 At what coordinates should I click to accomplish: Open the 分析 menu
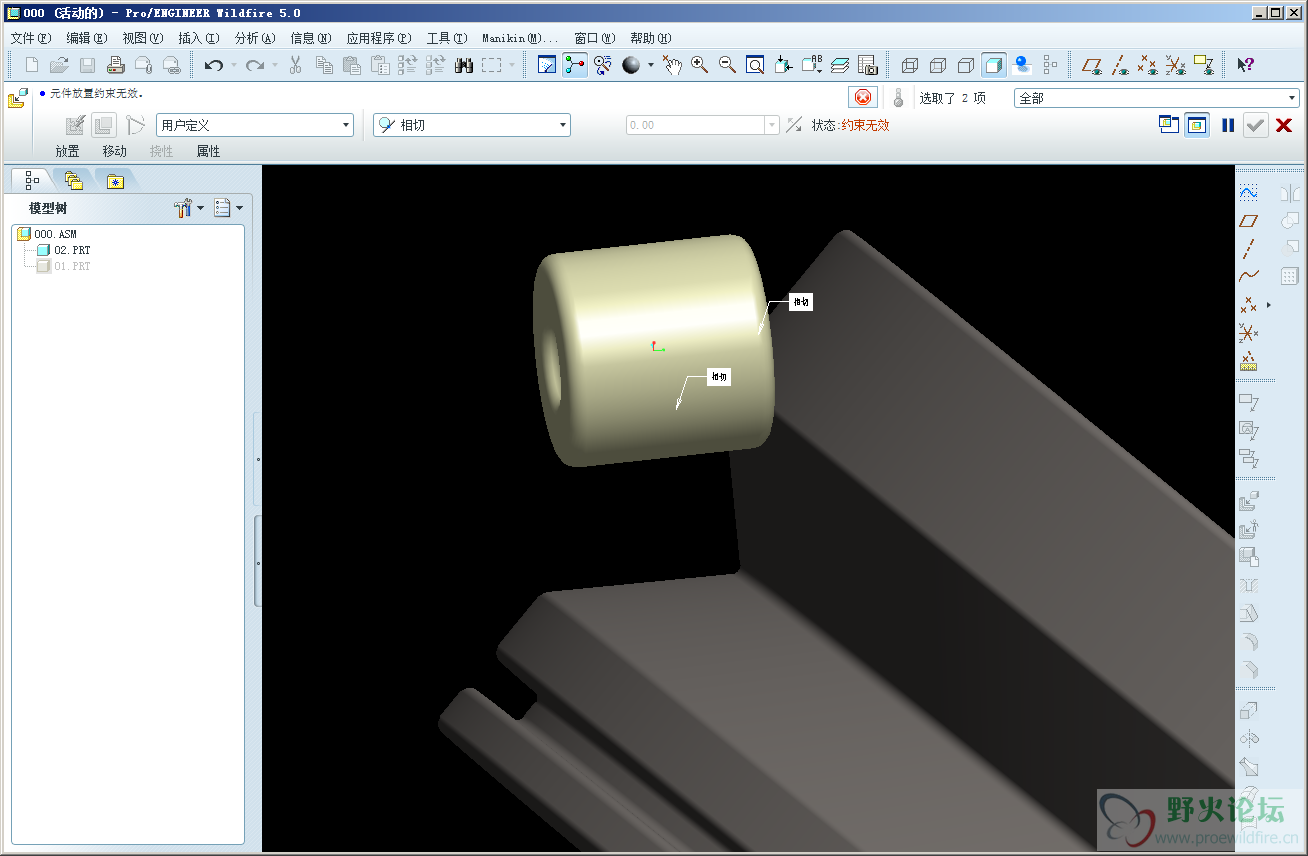pos(254,38)
